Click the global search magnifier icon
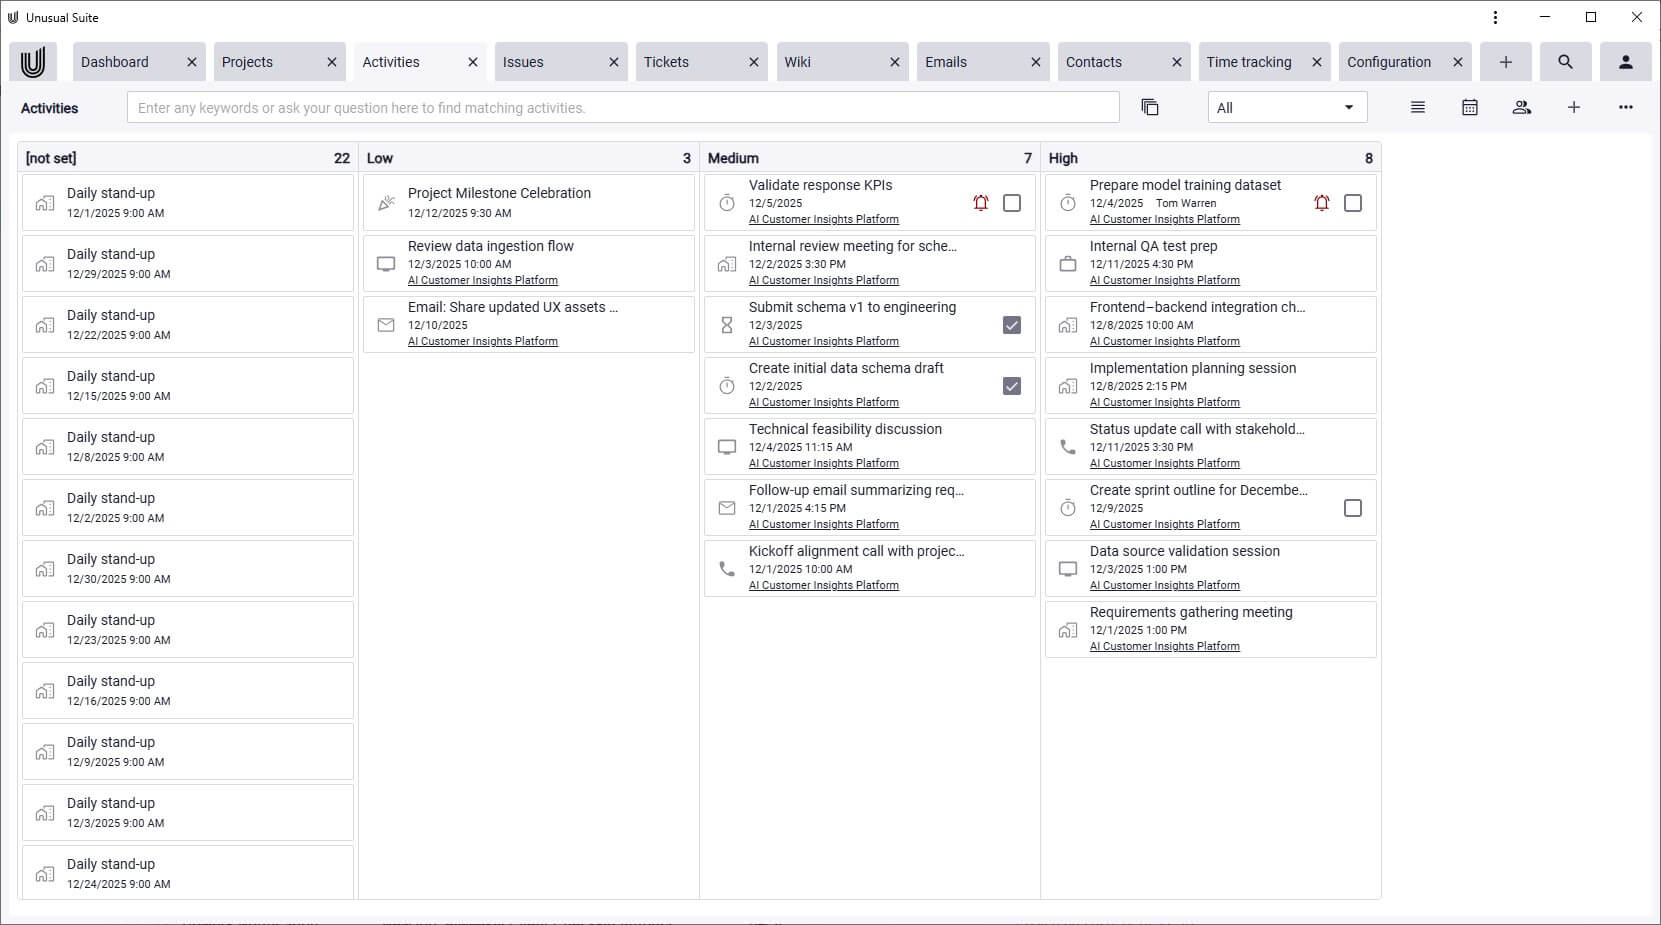1661x925 pixels. (x=1565, y=62)
